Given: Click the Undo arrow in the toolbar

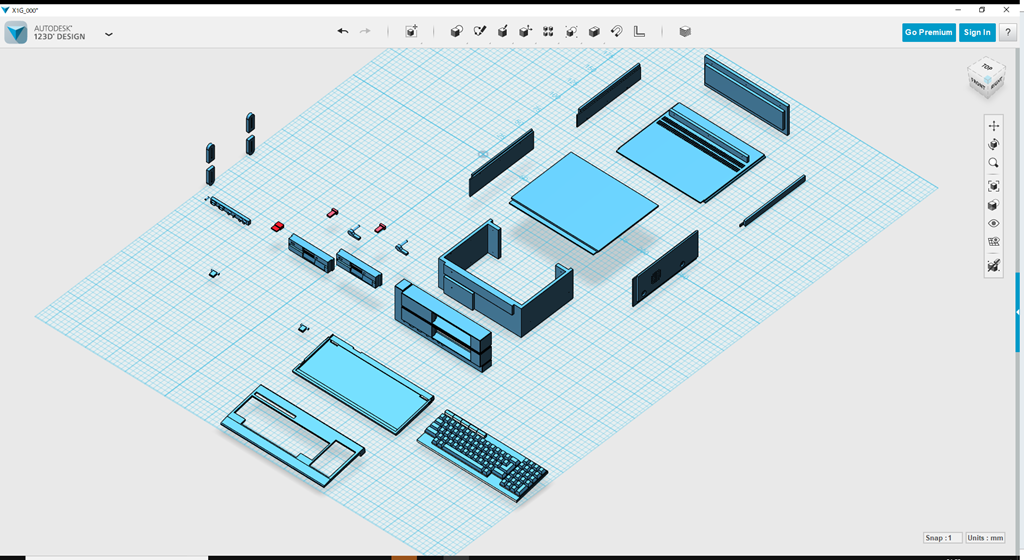Looking at the screenshot, I should click(x=343, y=32).
